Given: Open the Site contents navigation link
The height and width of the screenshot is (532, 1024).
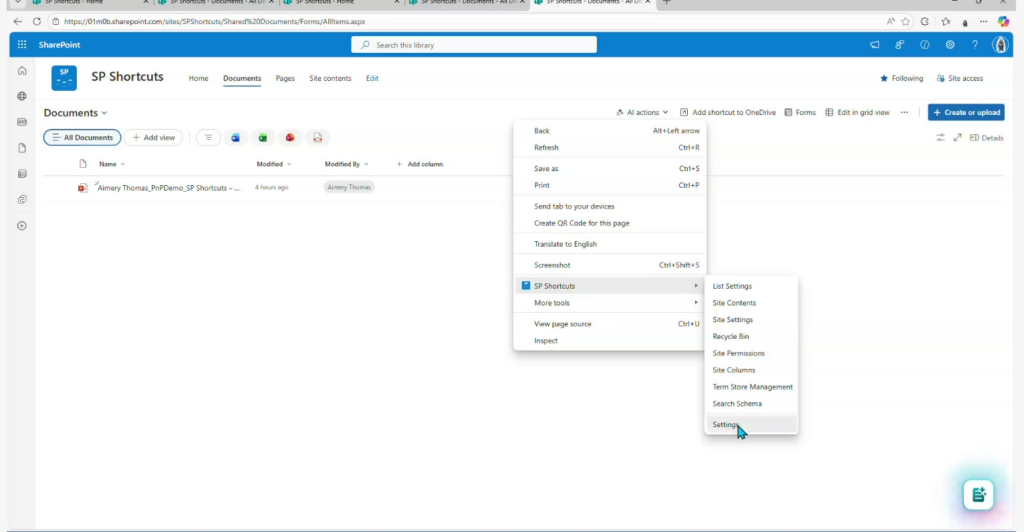Looking at the screenshot, I should coord(330,78).
